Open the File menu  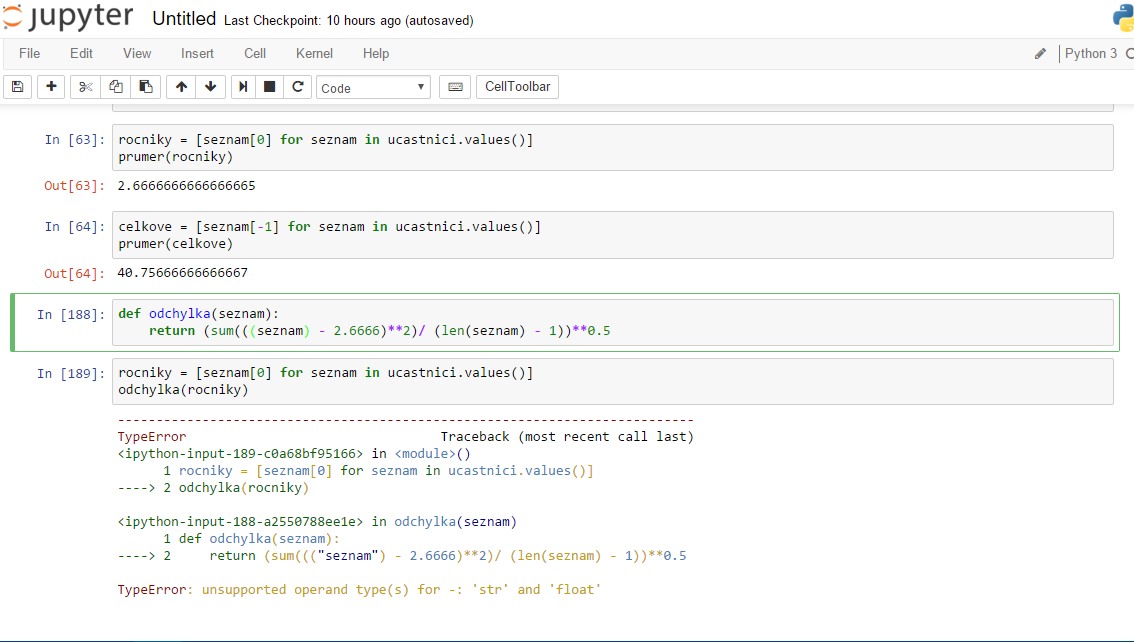[29, 53]
